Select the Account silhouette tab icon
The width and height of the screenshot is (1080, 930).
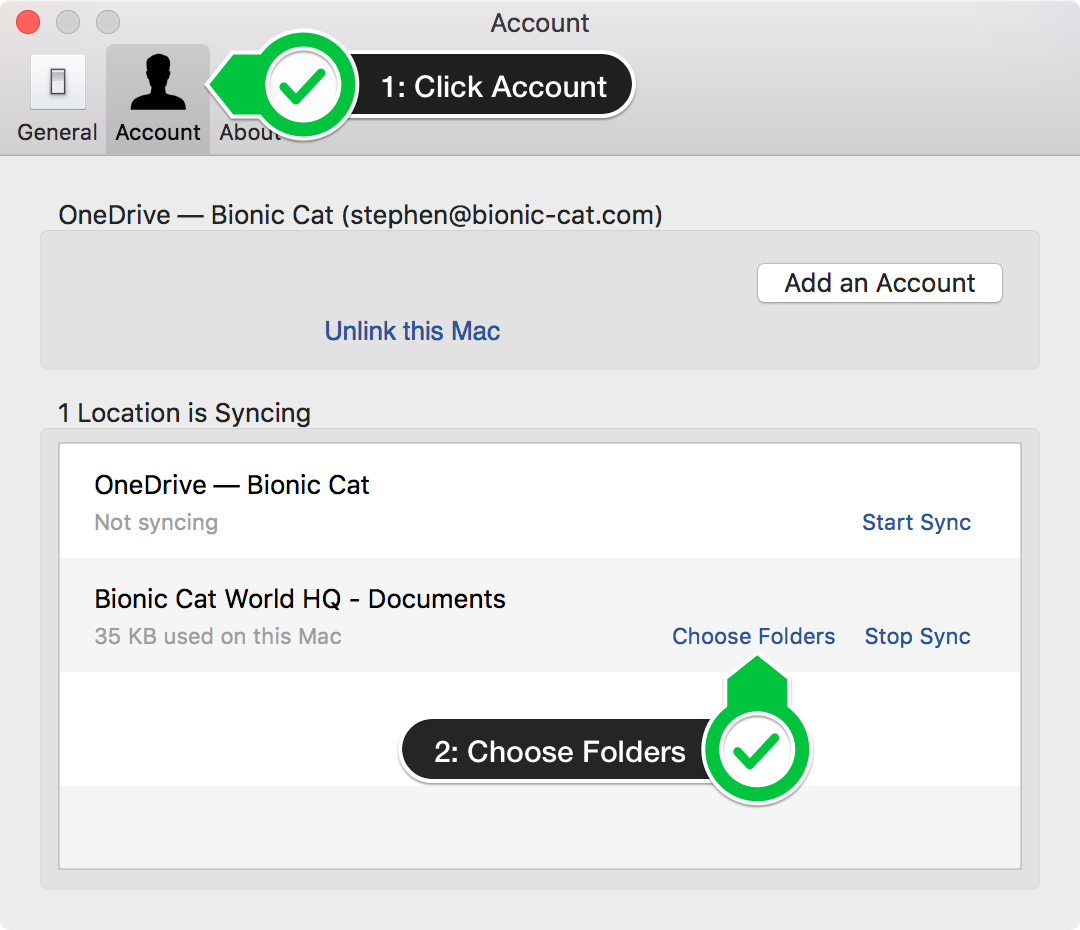tap(158, 83)
